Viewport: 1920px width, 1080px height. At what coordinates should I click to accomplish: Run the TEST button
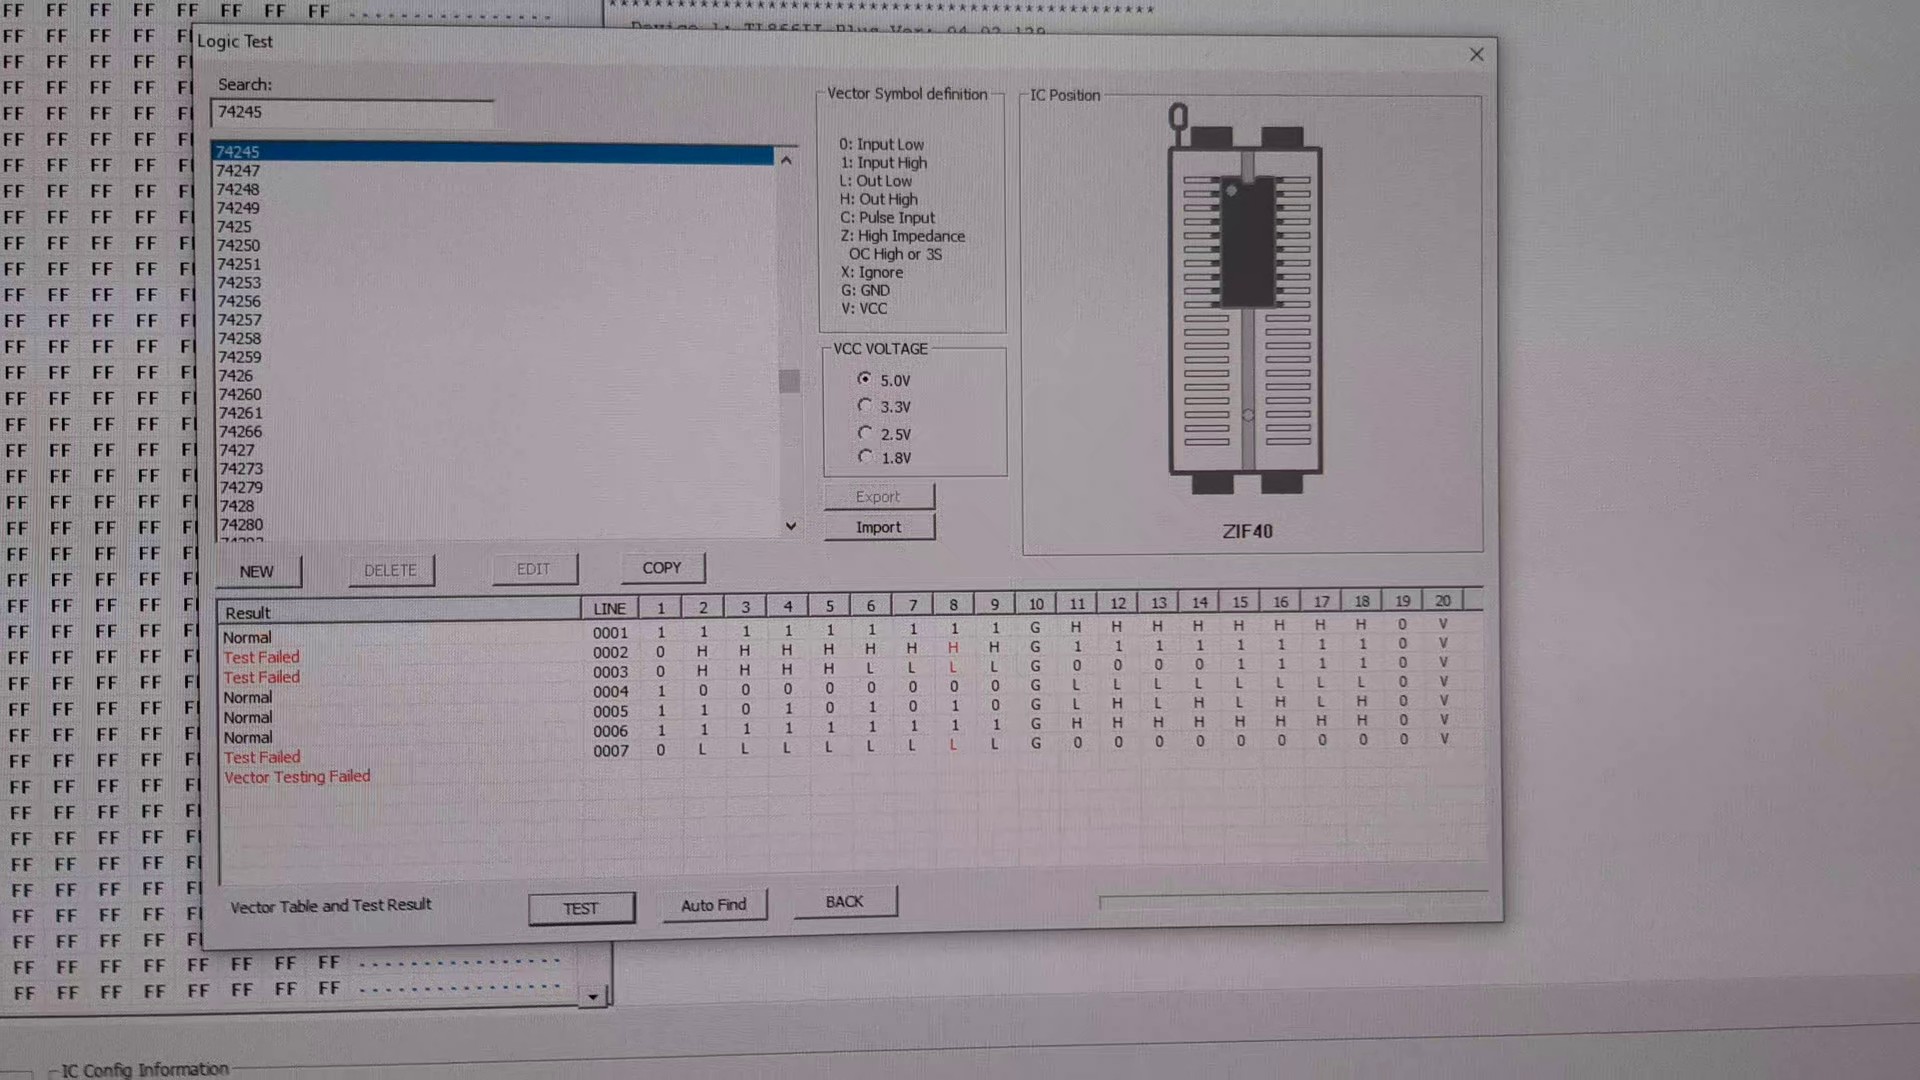581,908
